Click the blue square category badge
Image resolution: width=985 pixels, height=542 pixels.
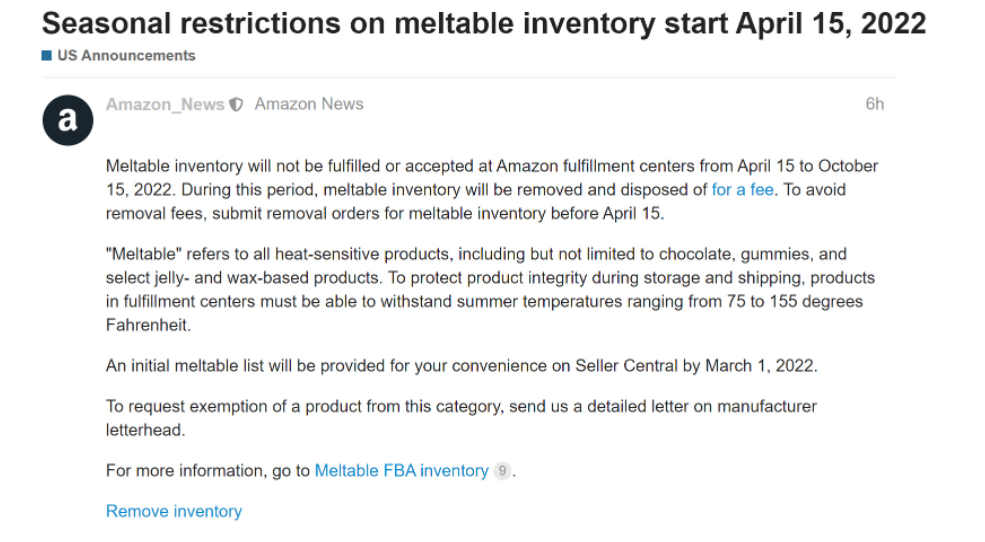tap(46, 56)
